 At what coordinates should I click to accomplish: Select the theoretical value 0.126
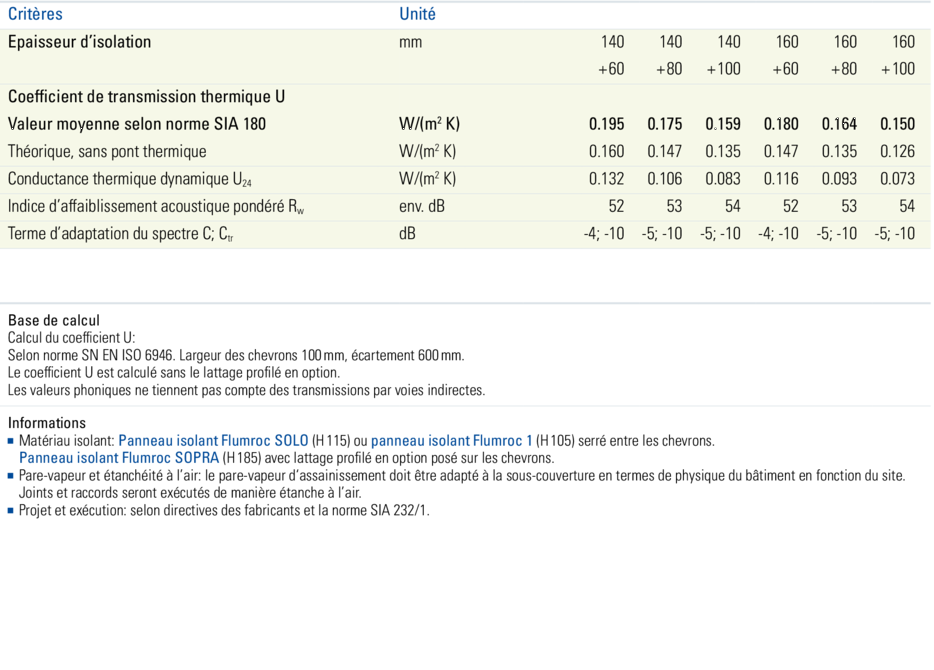pos(897,152)
